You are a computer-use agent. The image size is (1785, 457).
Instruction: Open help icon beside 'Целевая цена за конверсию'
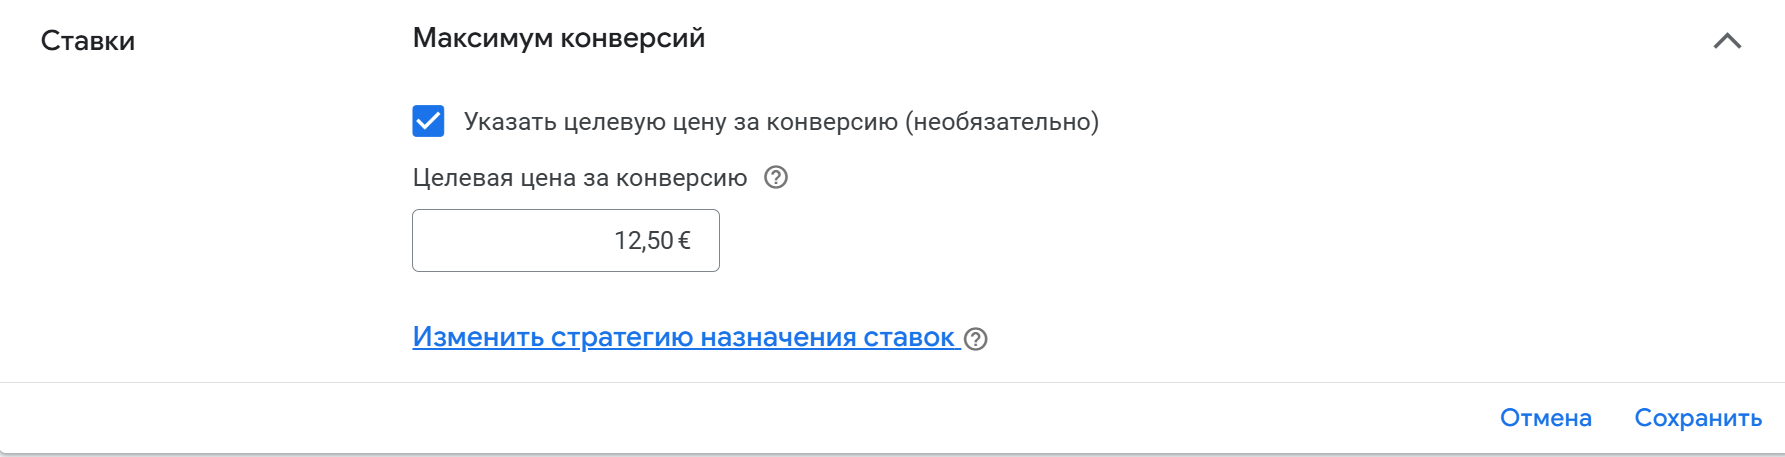tap(776, 178)
